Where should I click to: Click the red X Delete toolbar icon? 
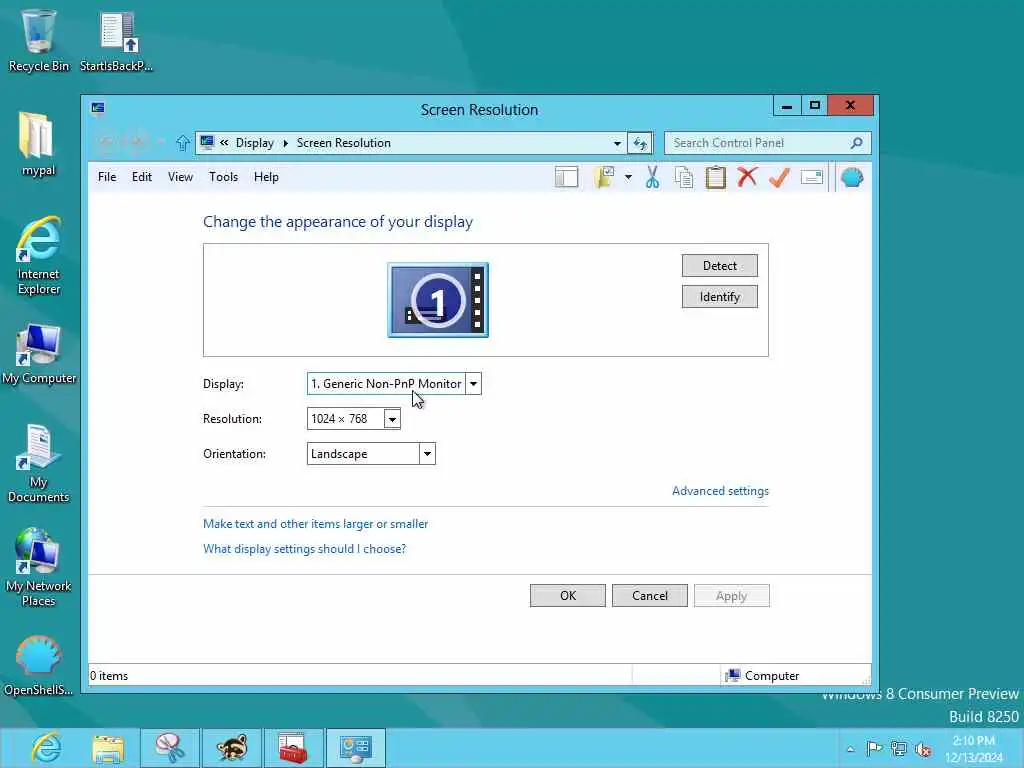[747, 177]
